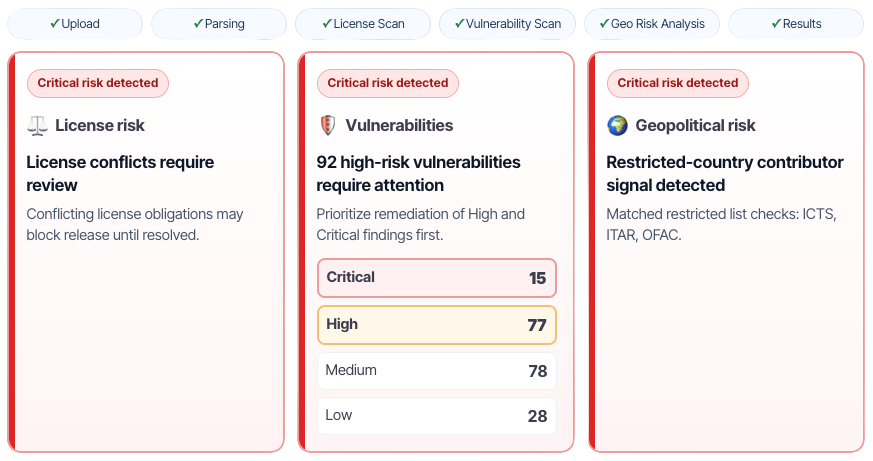
Task: Click the checkmark on the License Scan step
Action: pos(327,24)
